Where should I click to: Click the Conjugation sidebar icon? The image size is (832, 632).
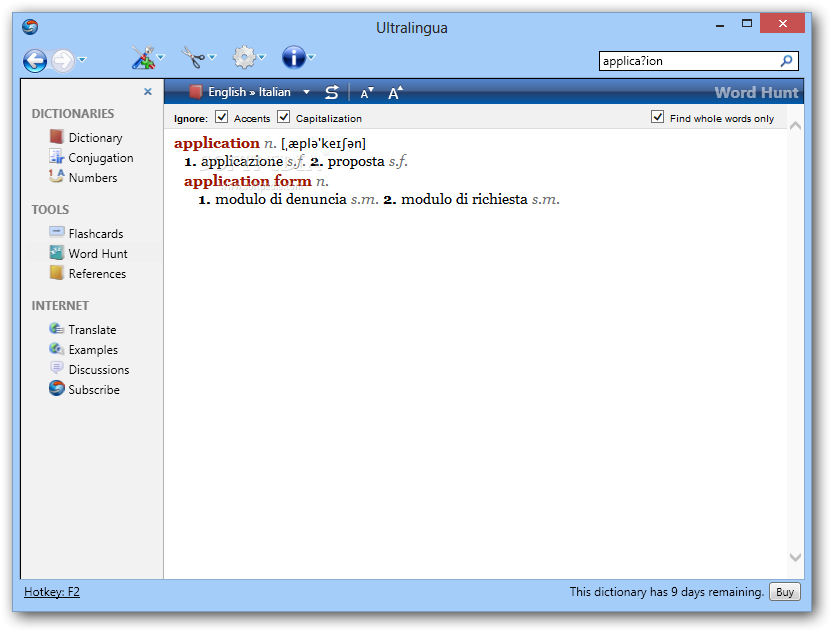click(x=57, y=157)
